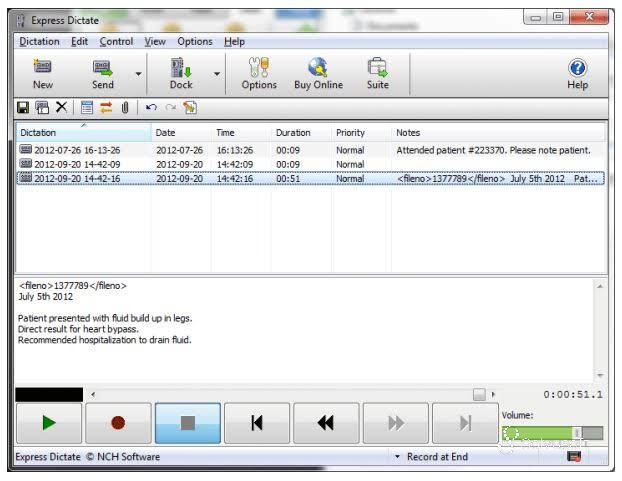Undo the last action
The width and height of the screenshot is (622, 481).
(151, 107)
